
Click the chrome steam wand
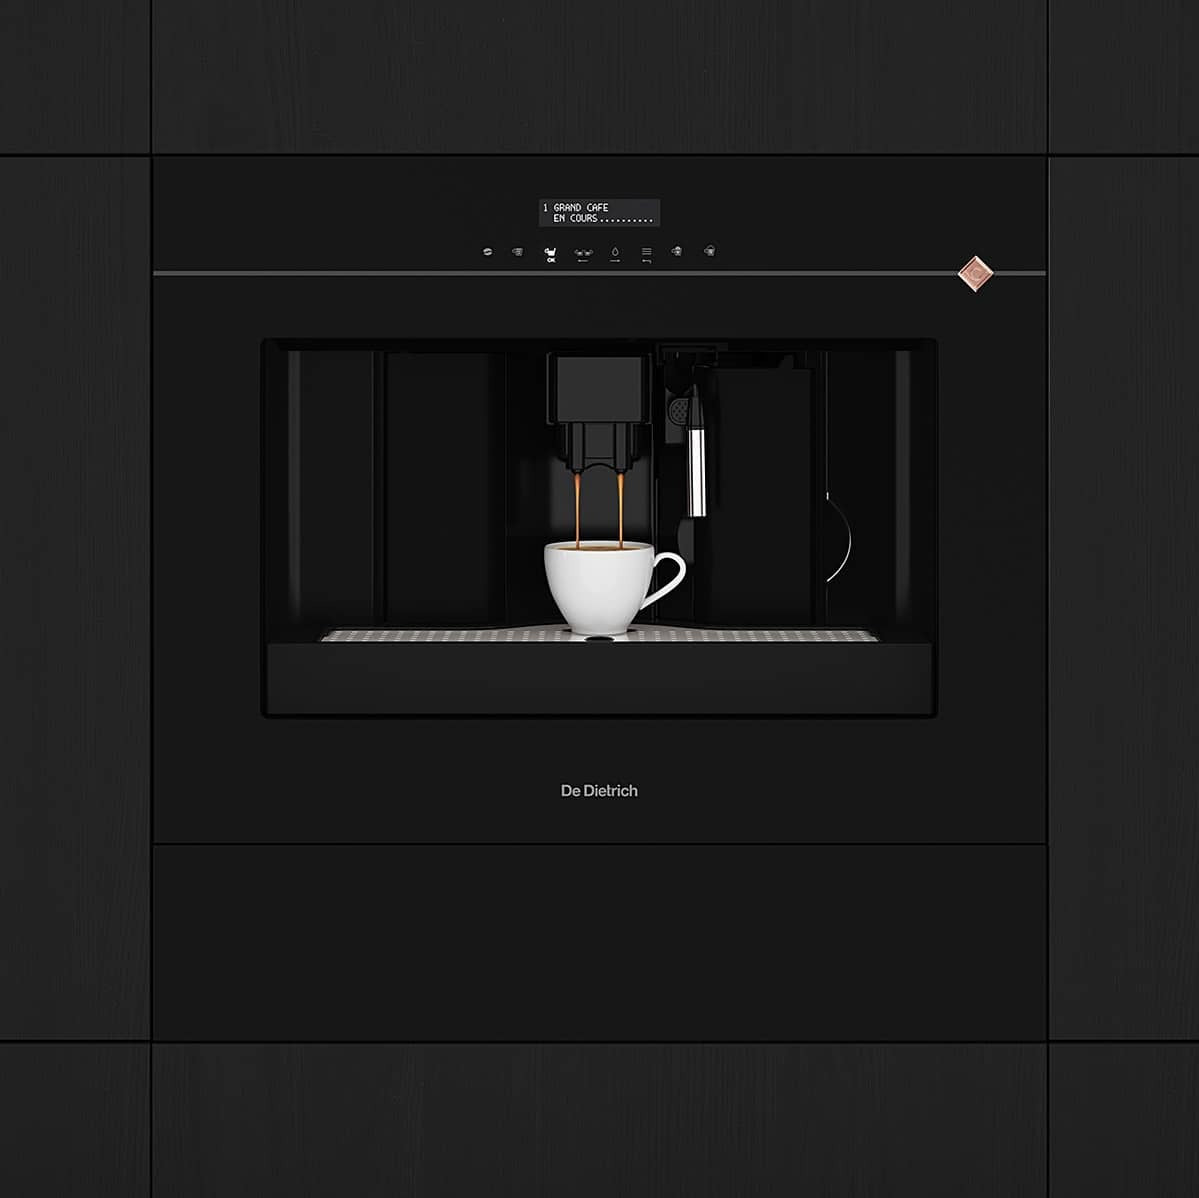[696, 467]
